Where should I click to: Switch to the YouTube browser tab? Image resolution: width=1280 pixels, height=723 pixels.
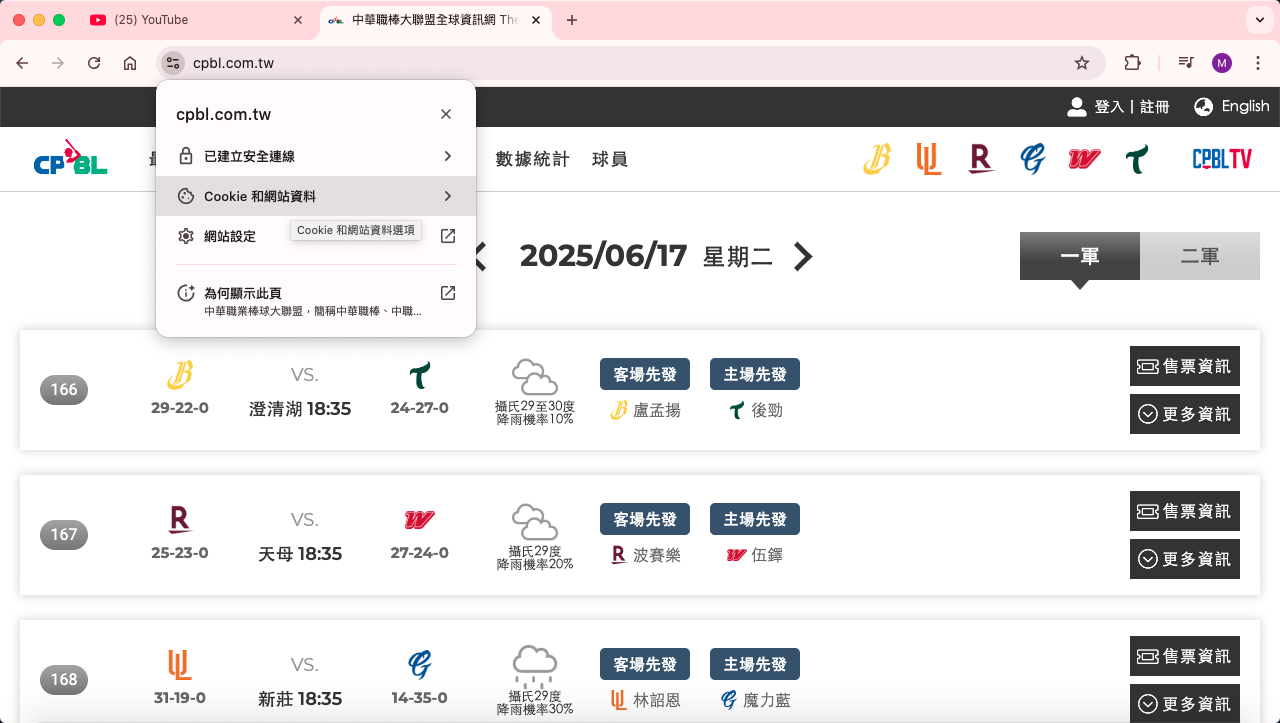(x=195, y=20)
